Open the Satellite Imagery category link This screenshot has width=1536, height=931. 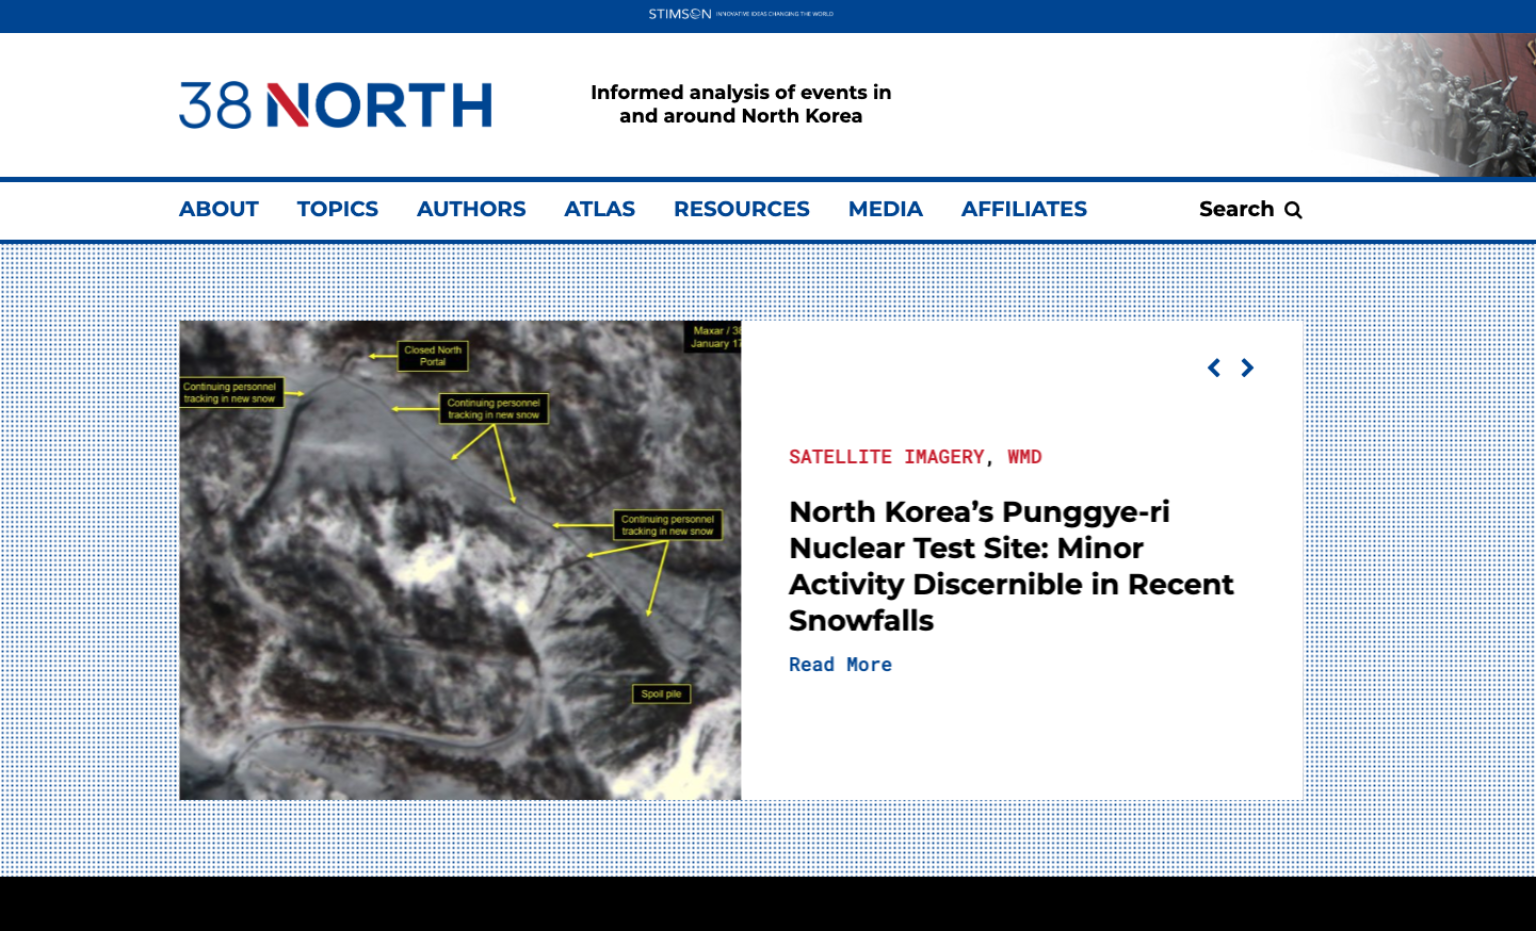[x=886, y=457]
